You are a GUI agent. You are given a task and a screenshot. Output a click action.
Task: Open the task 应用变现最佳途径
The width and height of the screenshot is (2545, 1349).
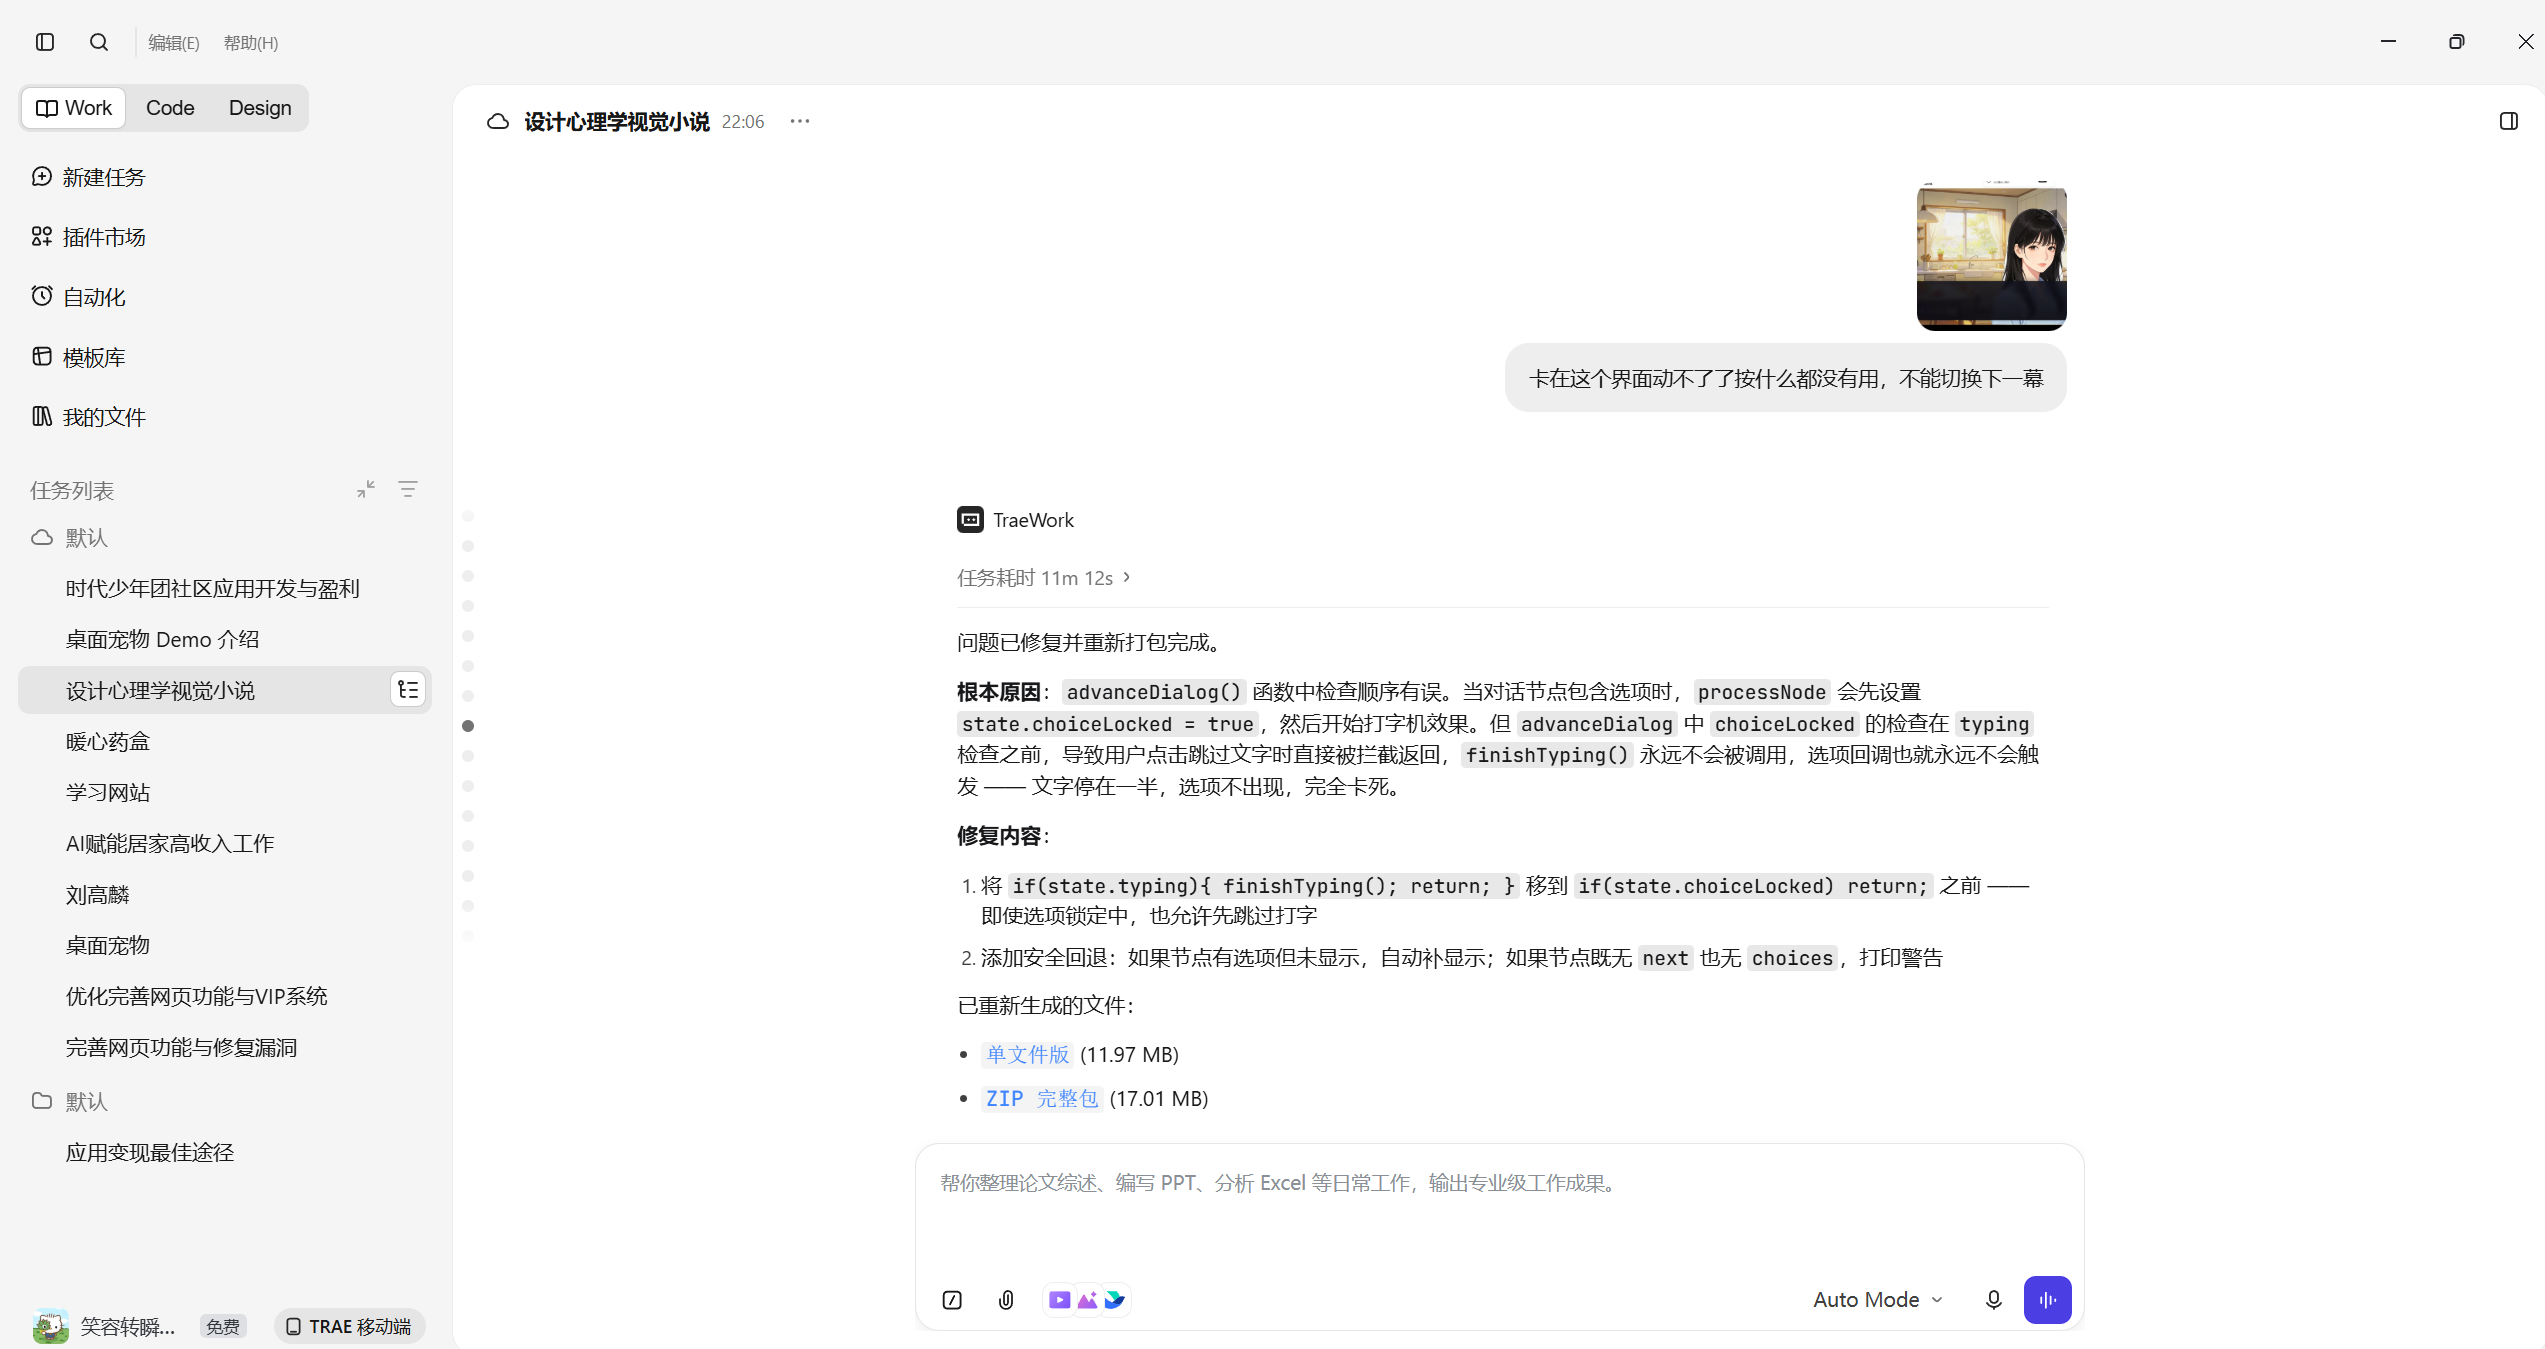[225, 1152]
